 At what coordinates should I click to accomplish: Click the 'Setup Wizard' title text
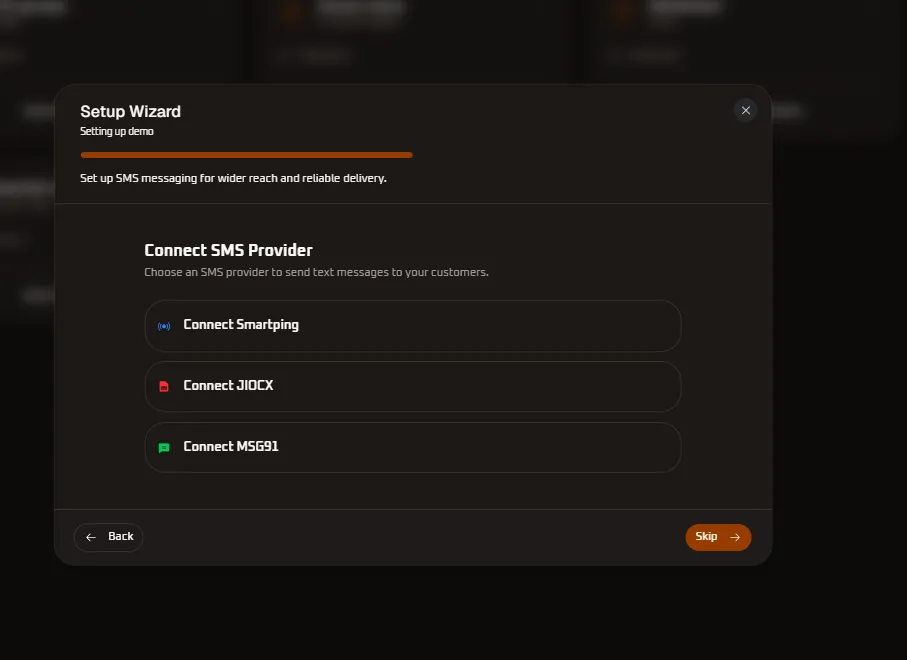point(130,111)
